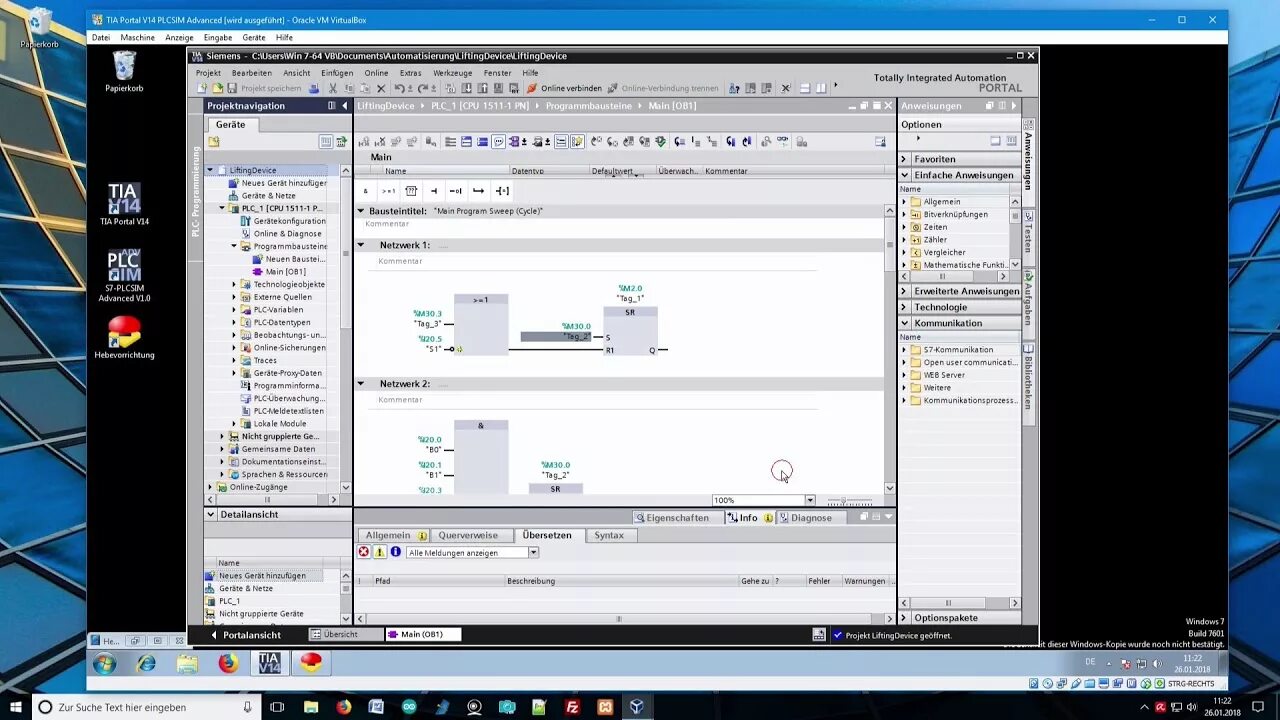The height and width of the screenshot is (720, 1280).
Task: Expand Erweiterte Anweisungen palette
Action: click(x=904, y=291)
